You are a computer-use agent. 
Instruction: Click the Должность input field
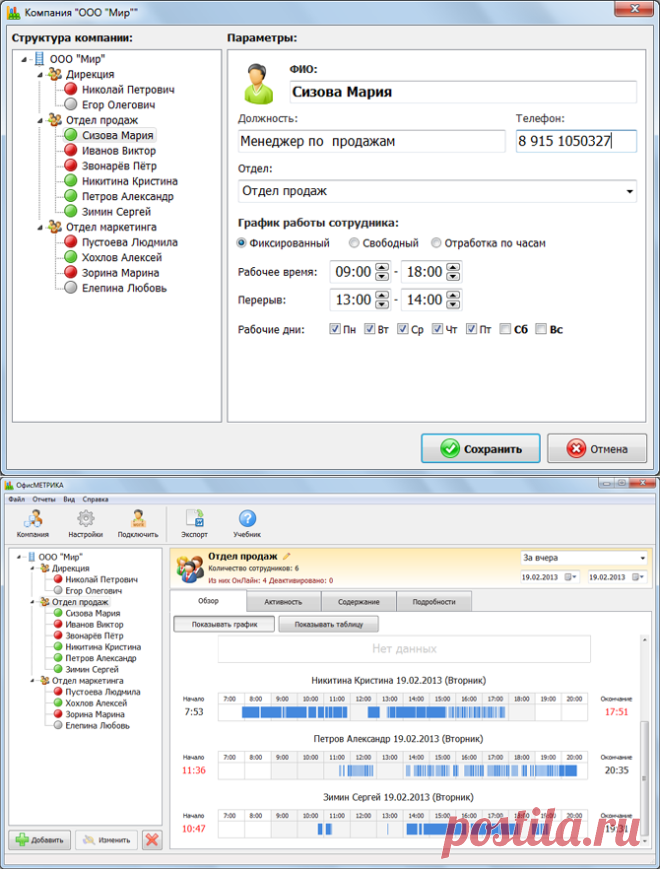point(371,141)
